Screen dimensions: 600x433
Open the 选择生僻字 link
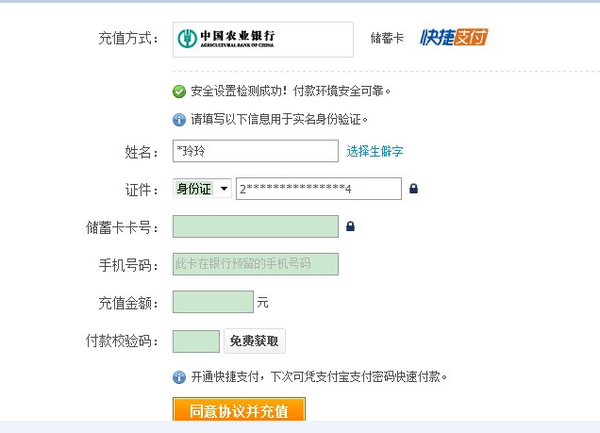point(375,151)
